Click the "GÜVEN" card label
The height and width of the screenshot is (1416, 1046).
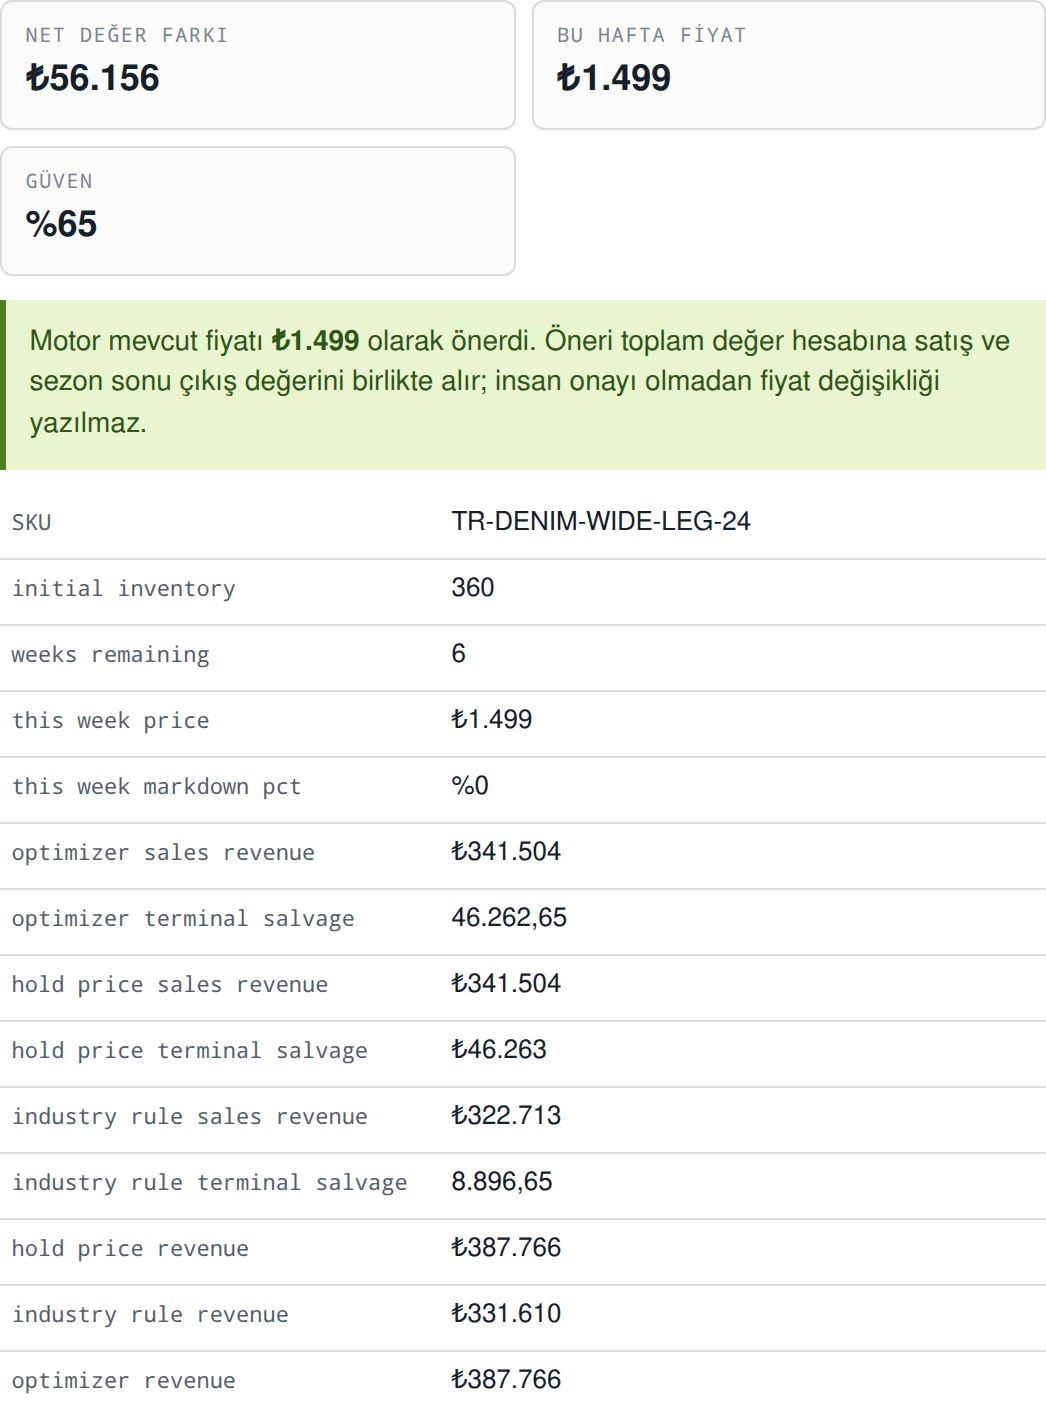tap(59, 181)
